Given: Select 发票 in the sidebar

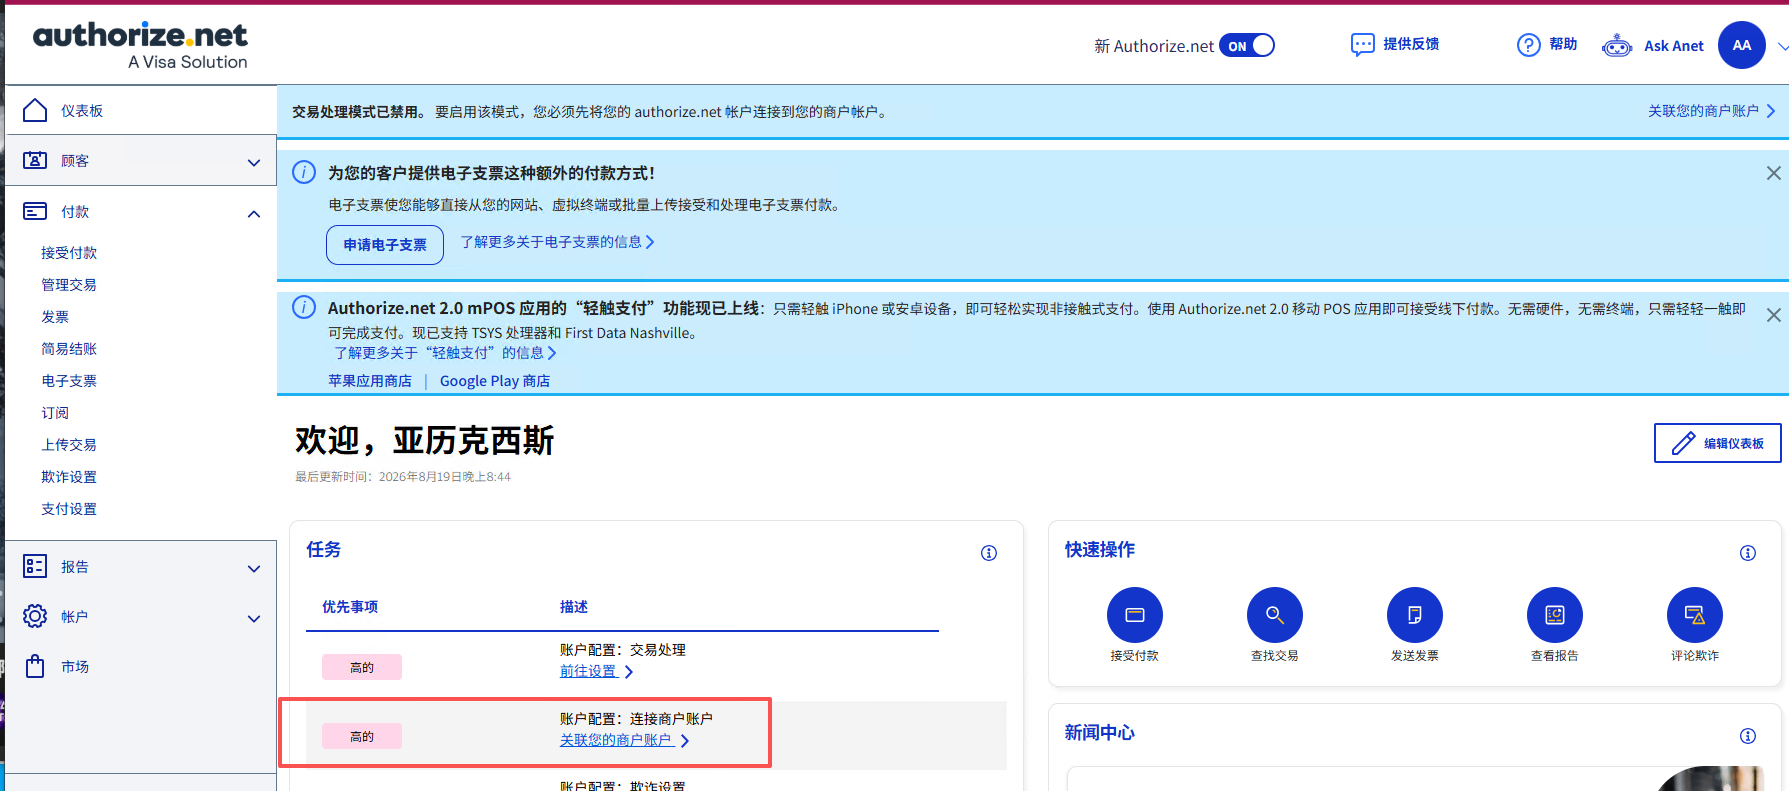Looking at the screenshot, I should point(55,317).
